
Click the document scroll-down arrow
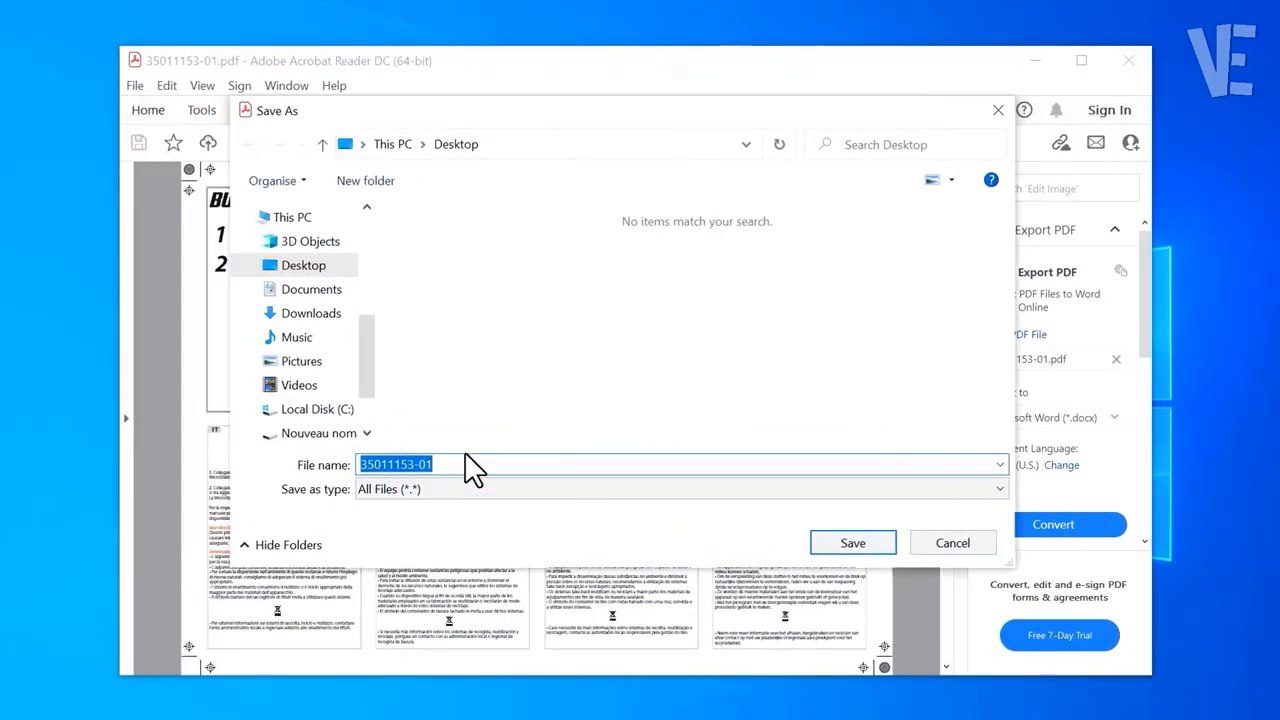pos(946,666)
